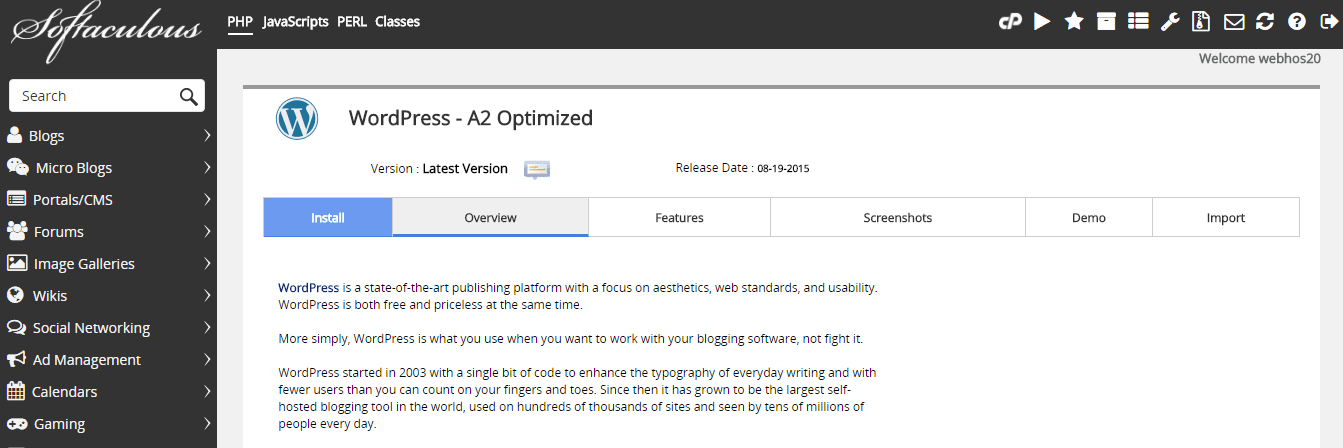Screen dimensions: 1343x448
Task: Click the Image Galleries picture icon
Action: (16, 263)
